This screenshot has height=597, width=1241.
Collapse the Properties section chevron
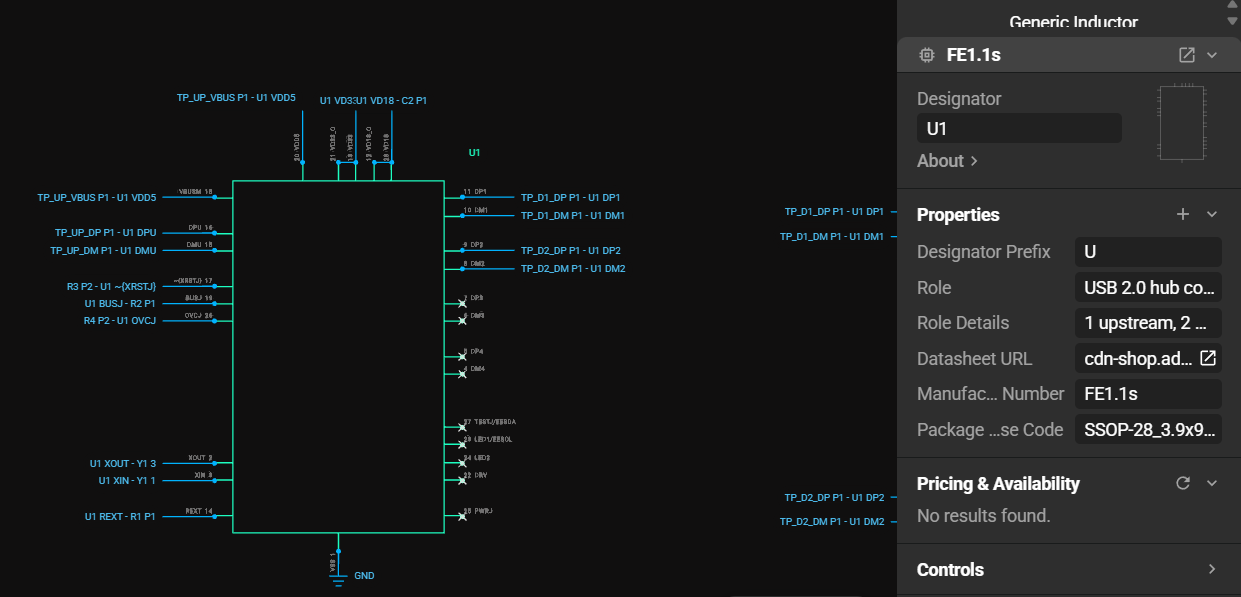tap(1212, 214)
